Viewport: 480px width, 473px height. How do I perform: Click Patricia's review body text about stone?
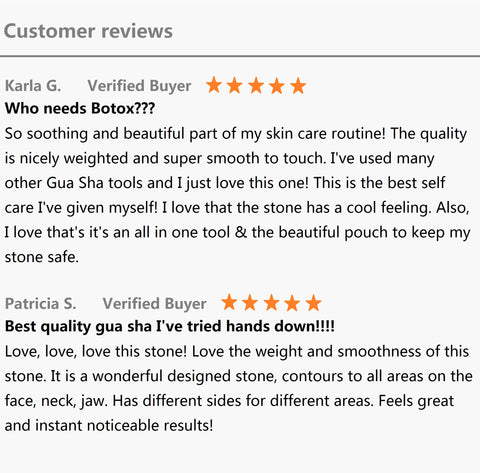[x=238, y=388]
